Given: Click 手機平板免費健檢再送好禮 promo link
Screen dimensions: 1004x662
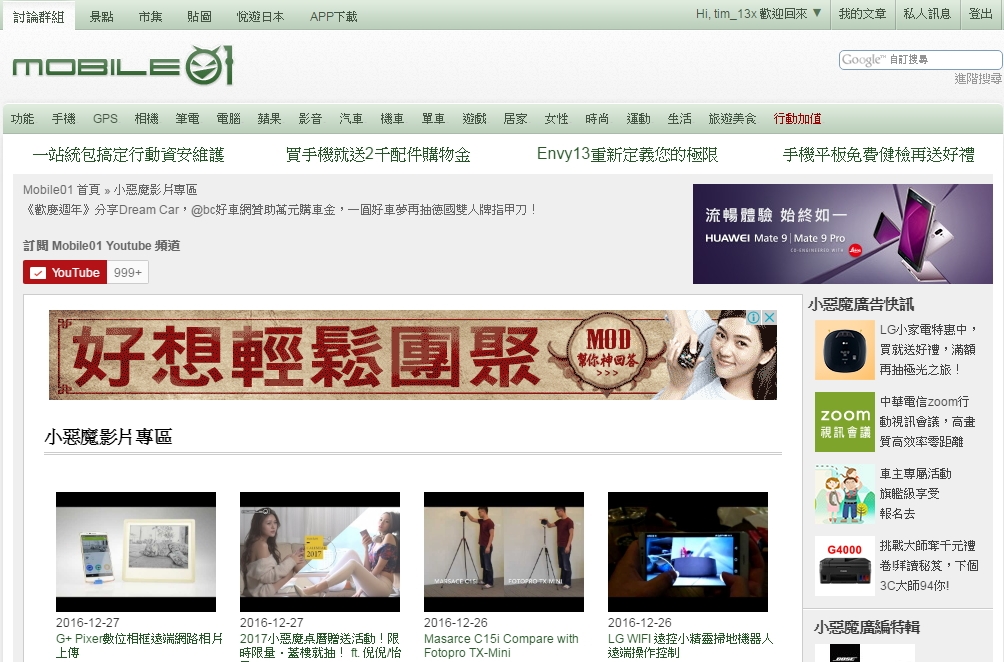Looking at the screenshot, I should tap(878, 154).
